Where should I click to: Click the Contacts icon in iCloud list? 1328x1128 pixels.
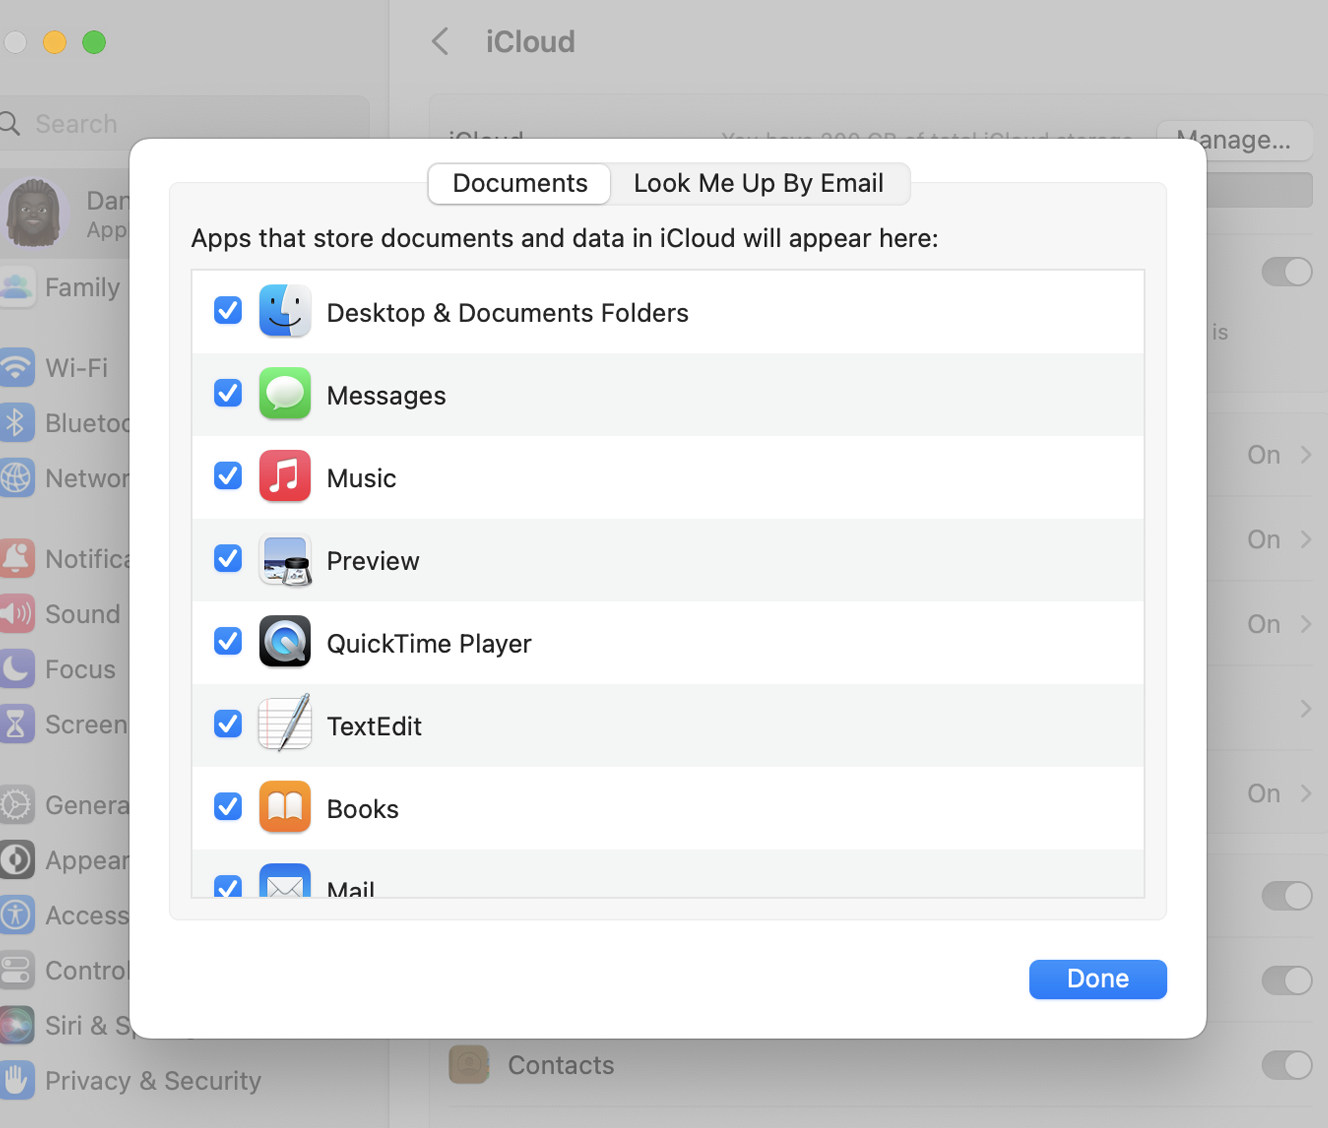(x=469, y=1065)
